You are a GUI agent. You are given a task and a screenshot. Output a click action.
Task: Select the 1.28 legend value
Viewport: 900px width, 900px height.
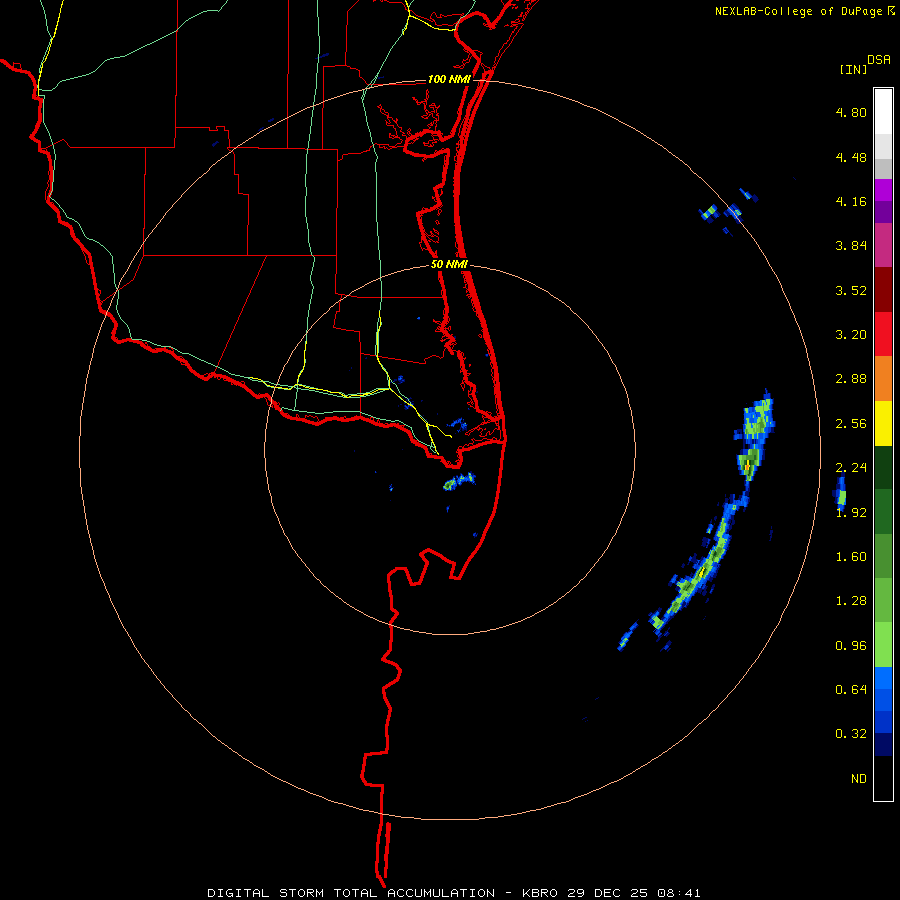851,601
